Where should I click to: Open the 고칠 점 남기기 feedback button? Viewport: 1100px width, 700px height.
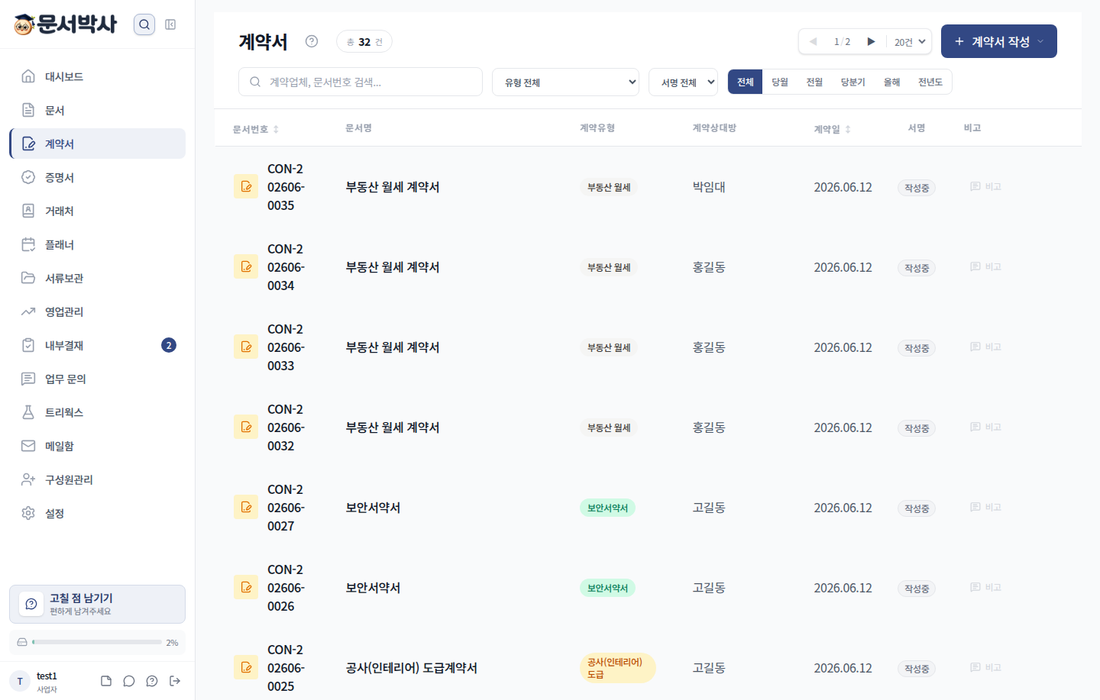[x=98, y=604]
